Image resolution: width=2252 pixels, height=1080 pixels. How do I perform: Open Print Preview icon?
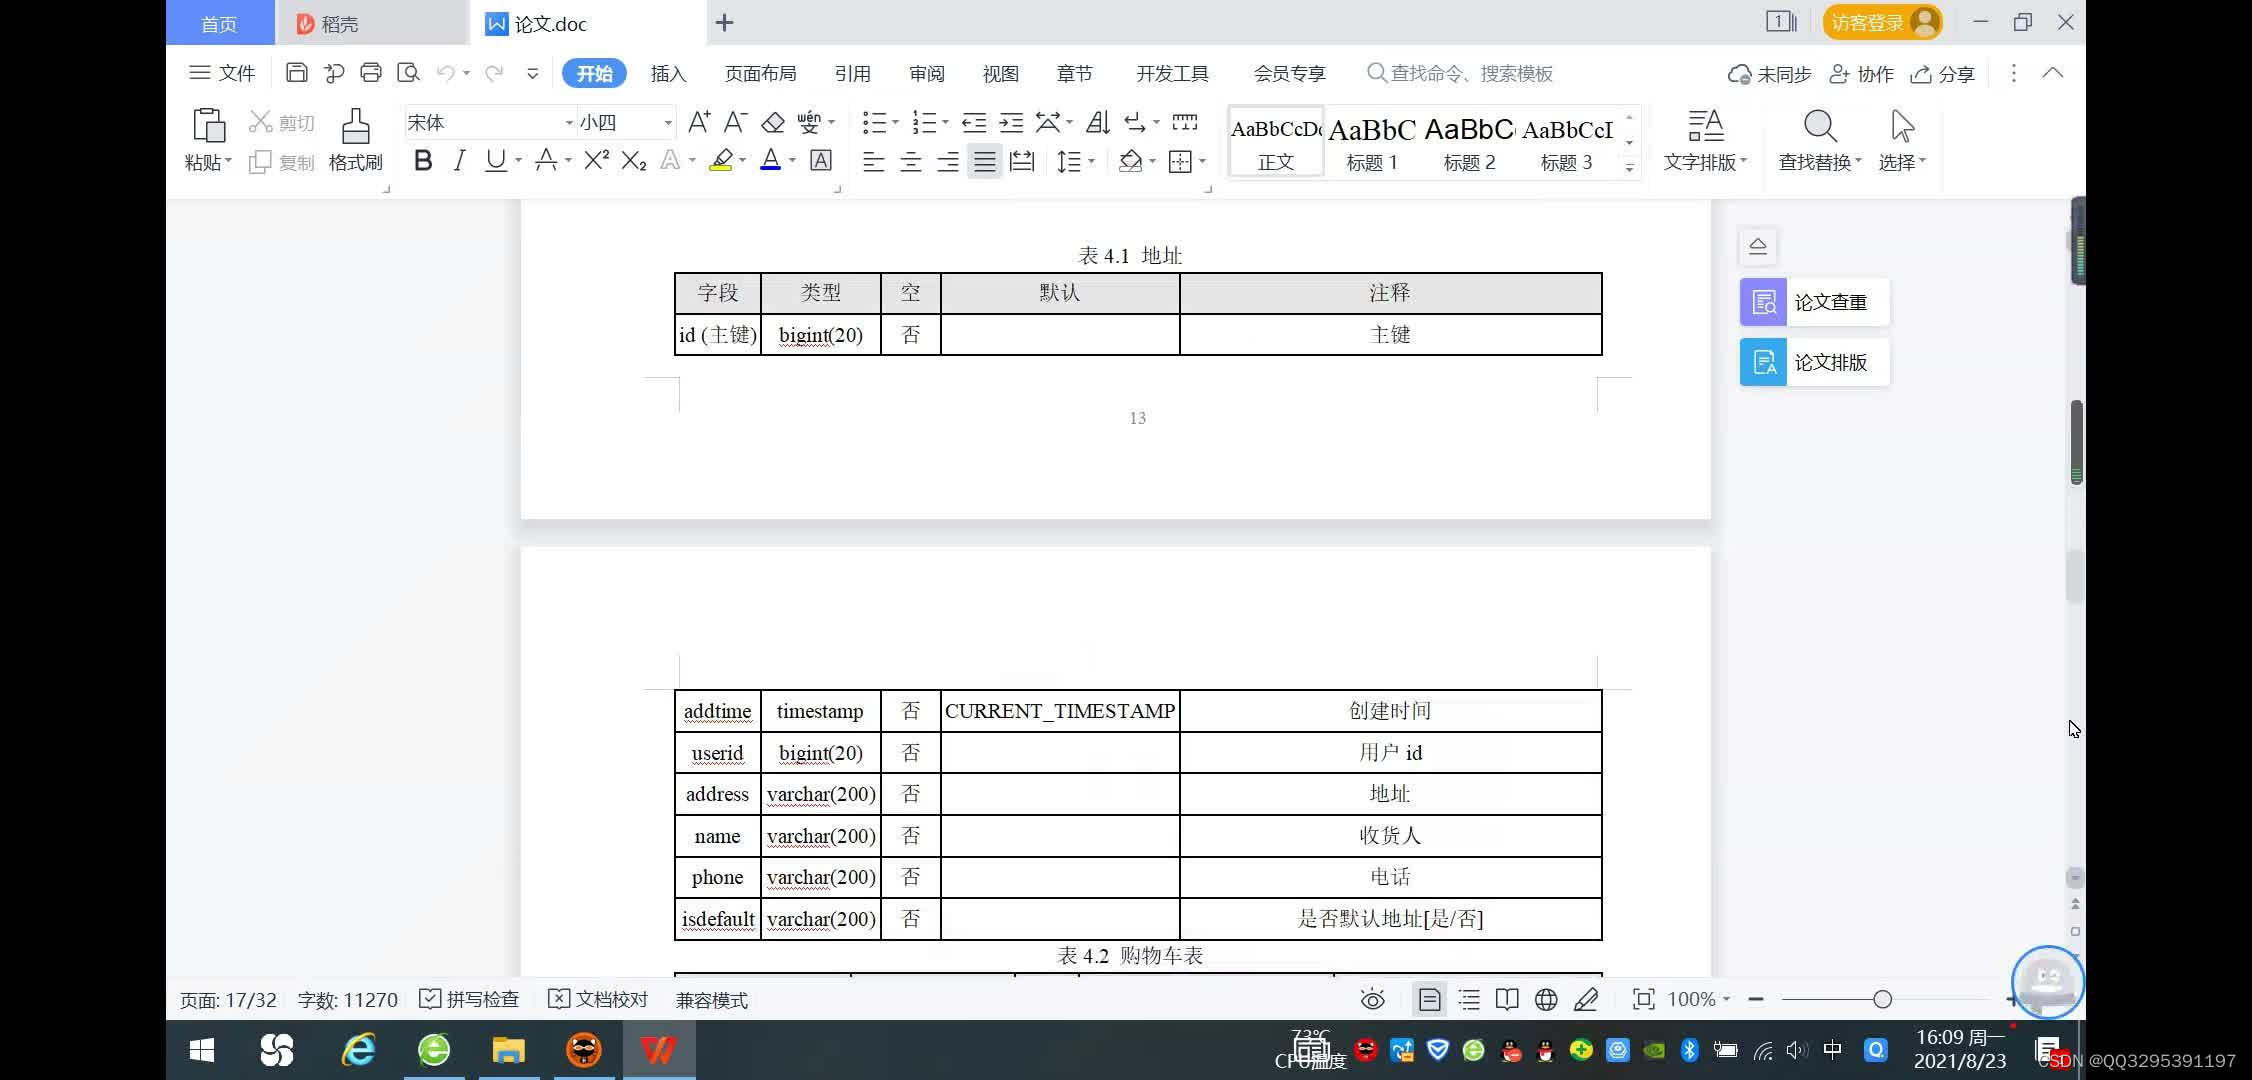coord(408,73)
